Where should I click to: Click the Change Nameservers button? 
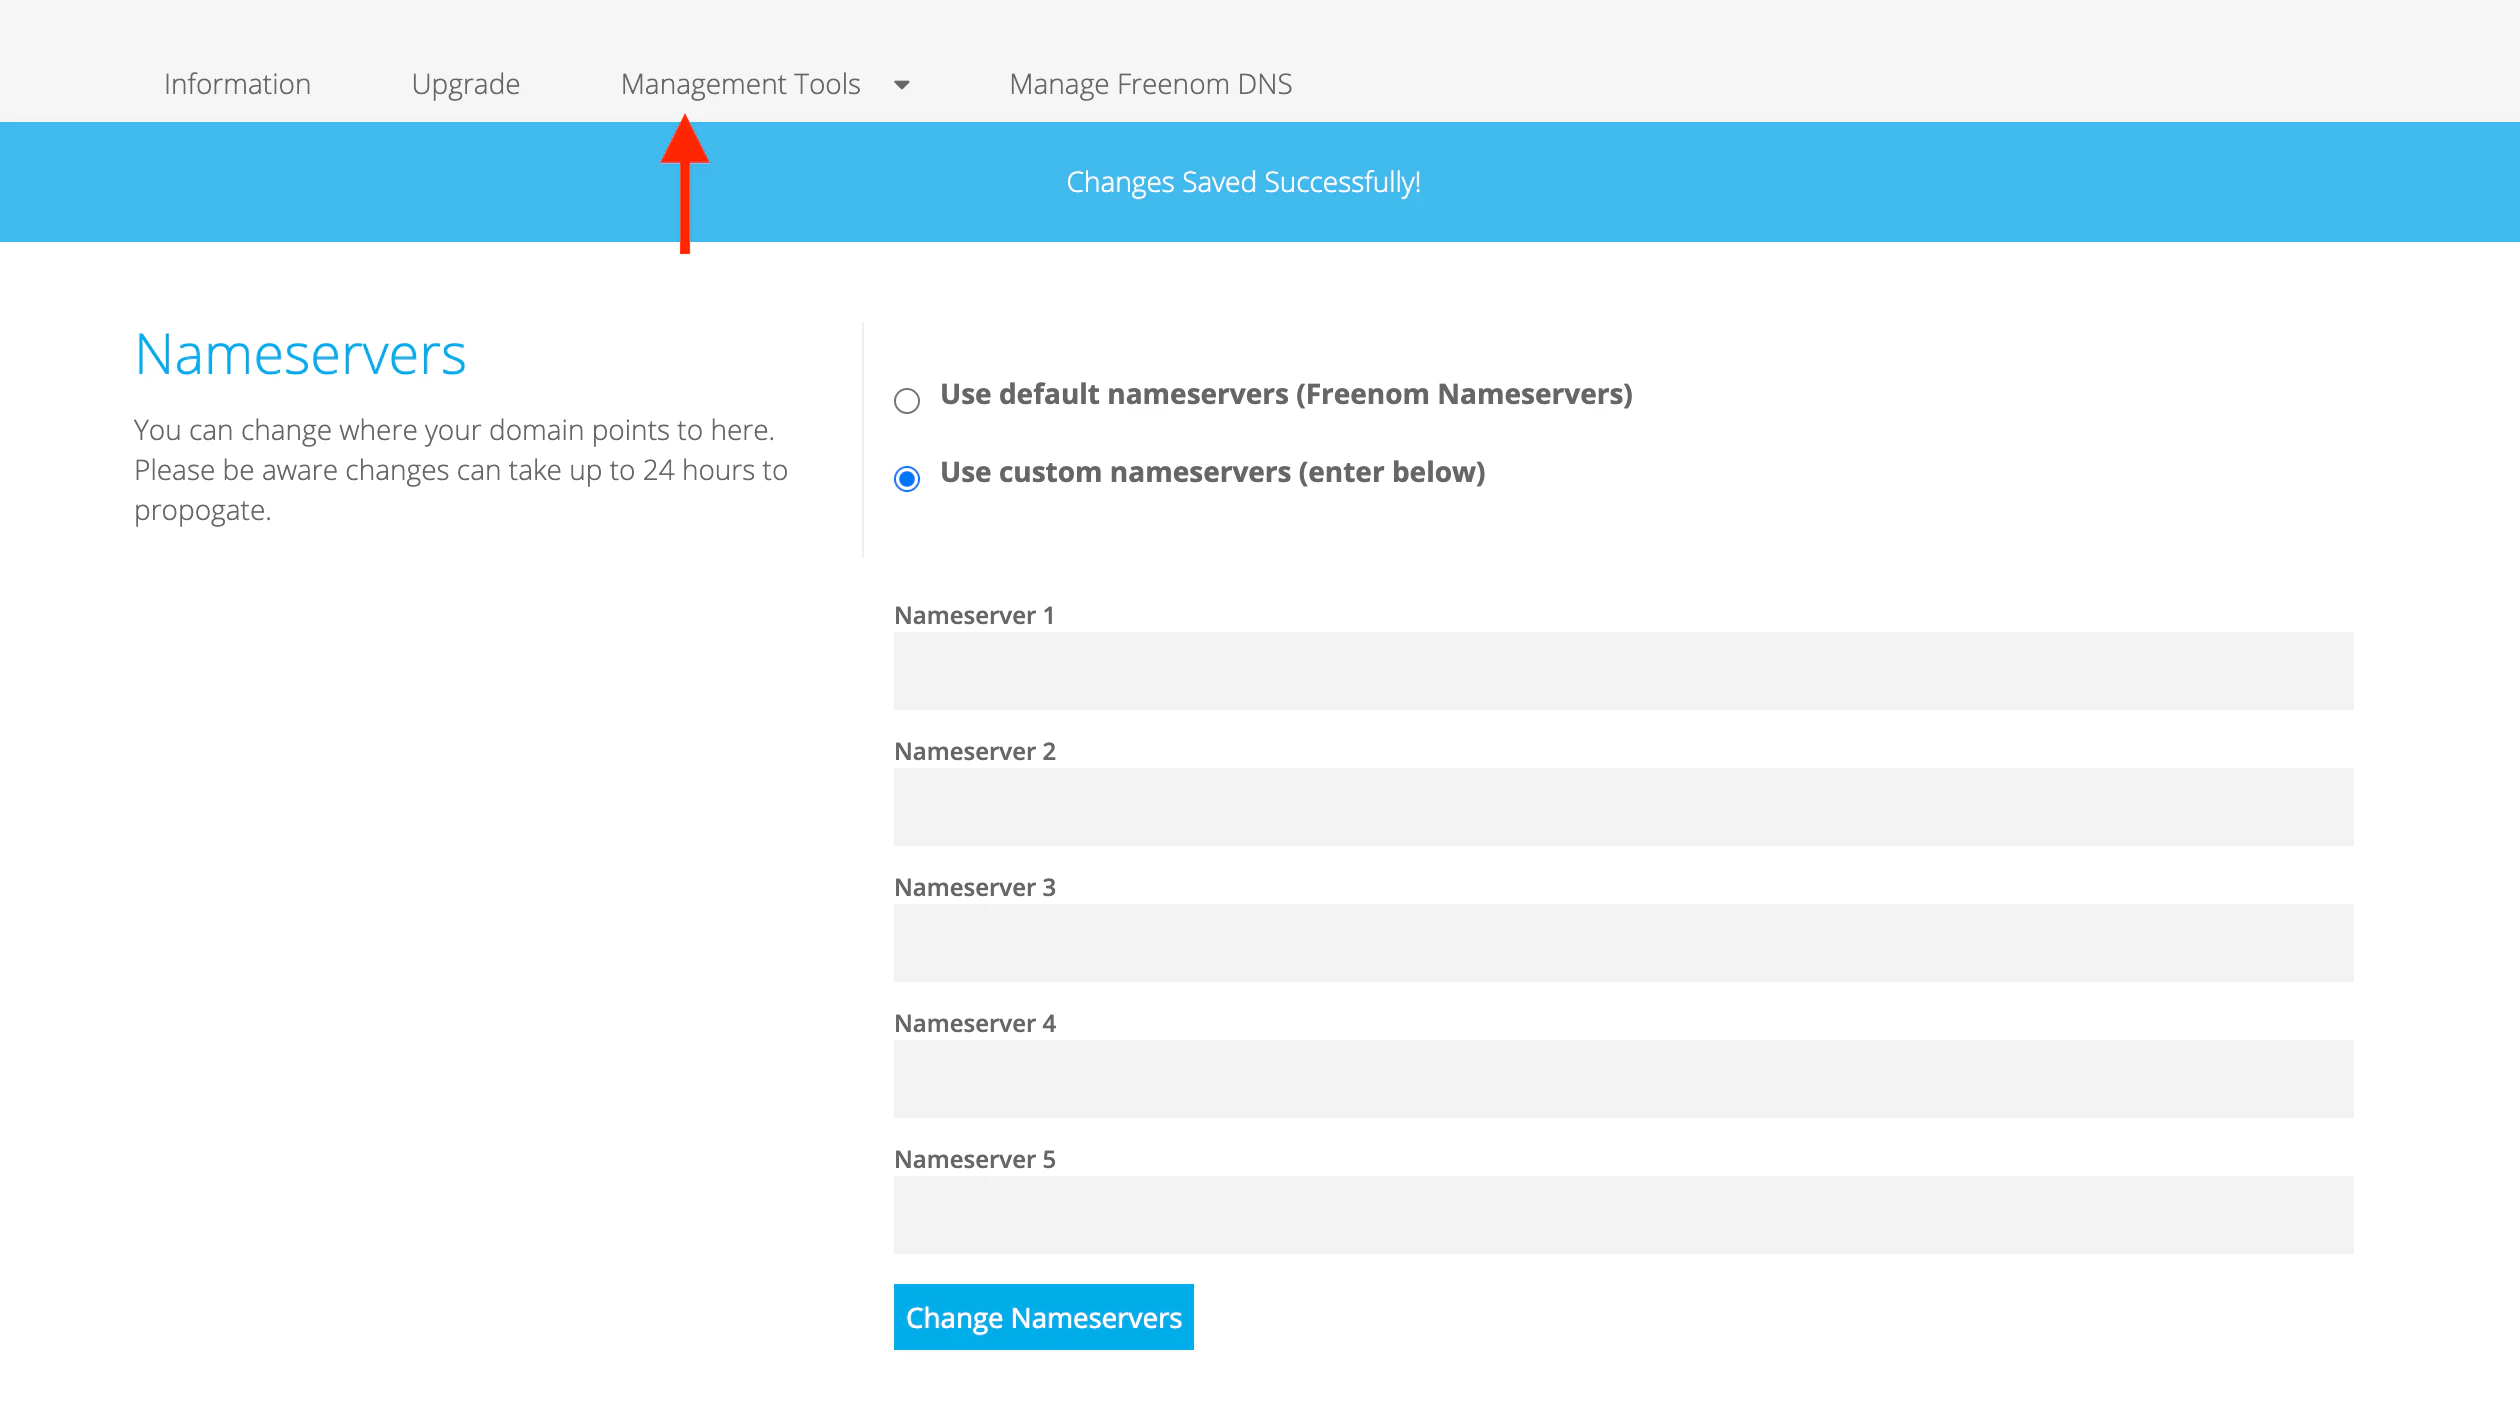1043,1317
